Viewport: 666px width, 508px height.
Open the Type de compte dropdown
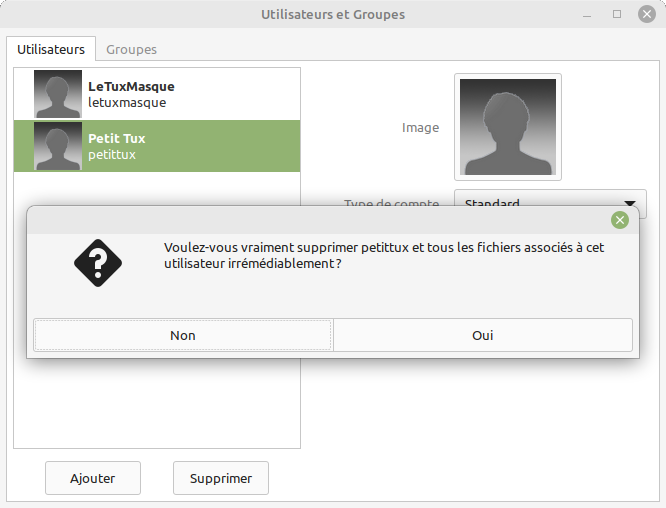click(x=550, y=204)
